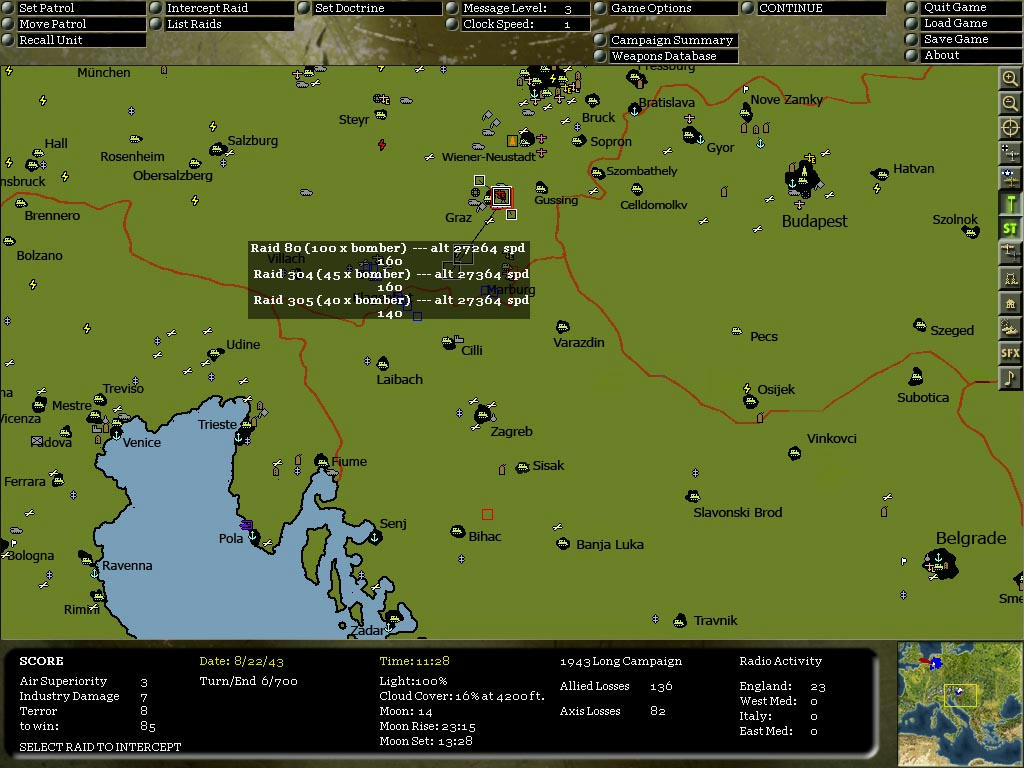Click the Belgrade city cluster icon
This screenshot has height=768, width=1024.
pos(940,563)
